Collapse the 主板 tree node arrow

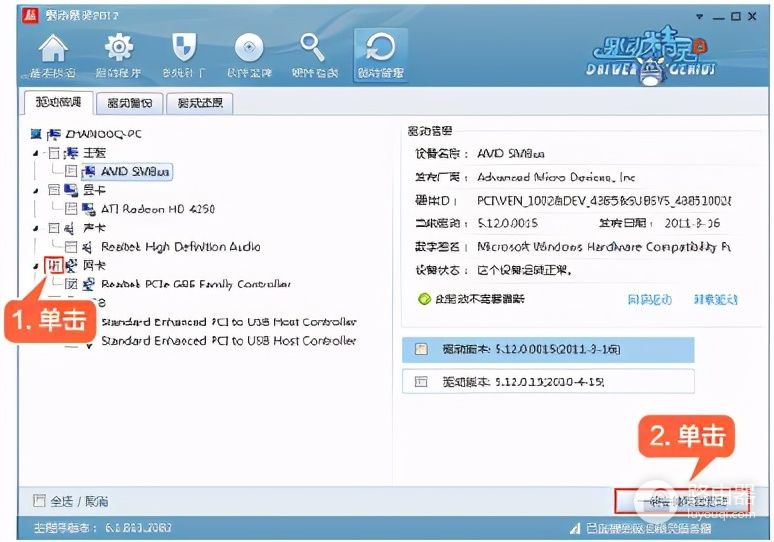(37, 153)
